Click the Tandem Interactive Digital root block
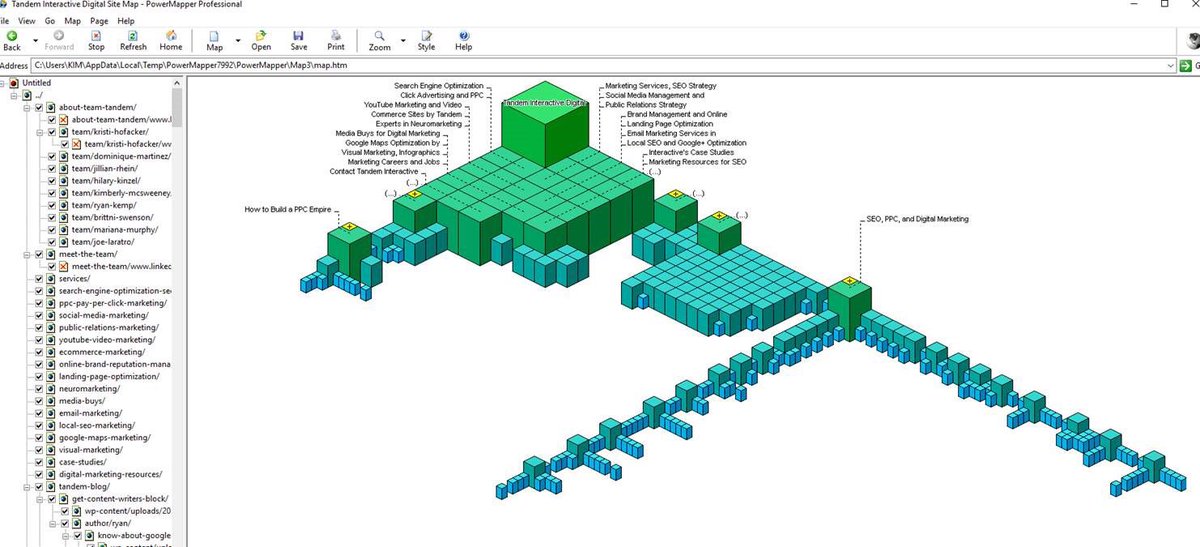The width and height of the screenshot is (1200, 547). tap(543, 125)
